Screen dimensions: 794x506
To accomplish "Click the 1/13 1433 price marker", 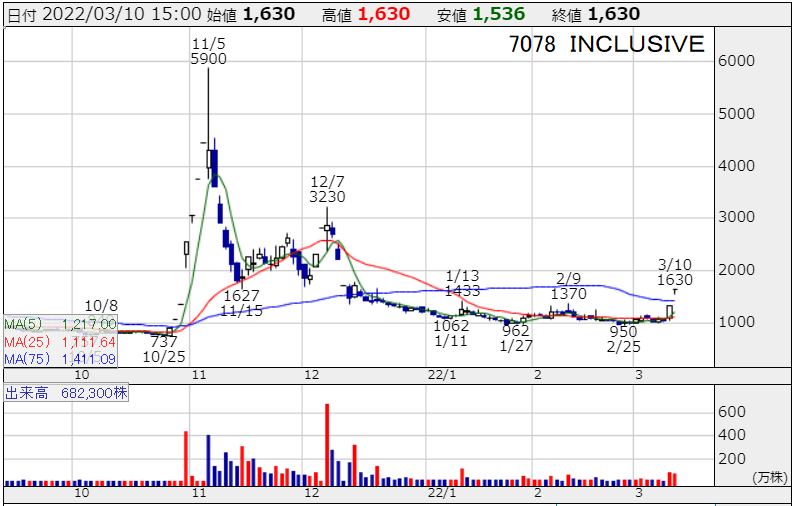I will click(463, 282).
